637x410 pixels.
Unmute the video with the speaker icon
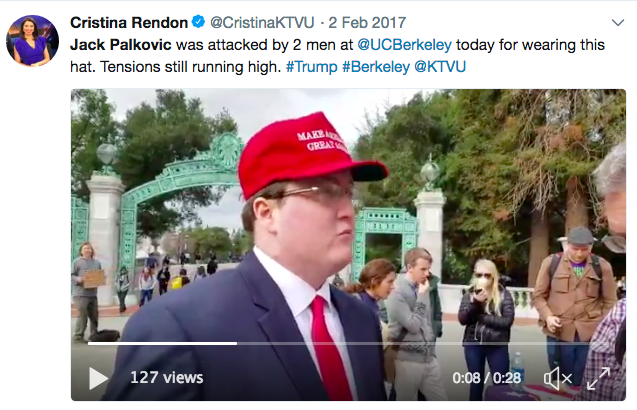pyautogui.click(x=557, y=378)
